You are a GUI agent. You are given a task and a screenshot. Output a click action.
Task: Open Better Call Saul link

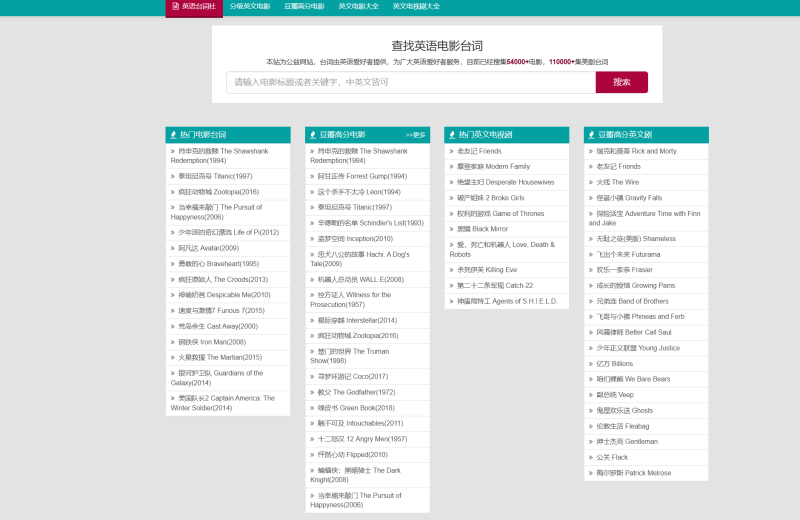tap(634, 333)
